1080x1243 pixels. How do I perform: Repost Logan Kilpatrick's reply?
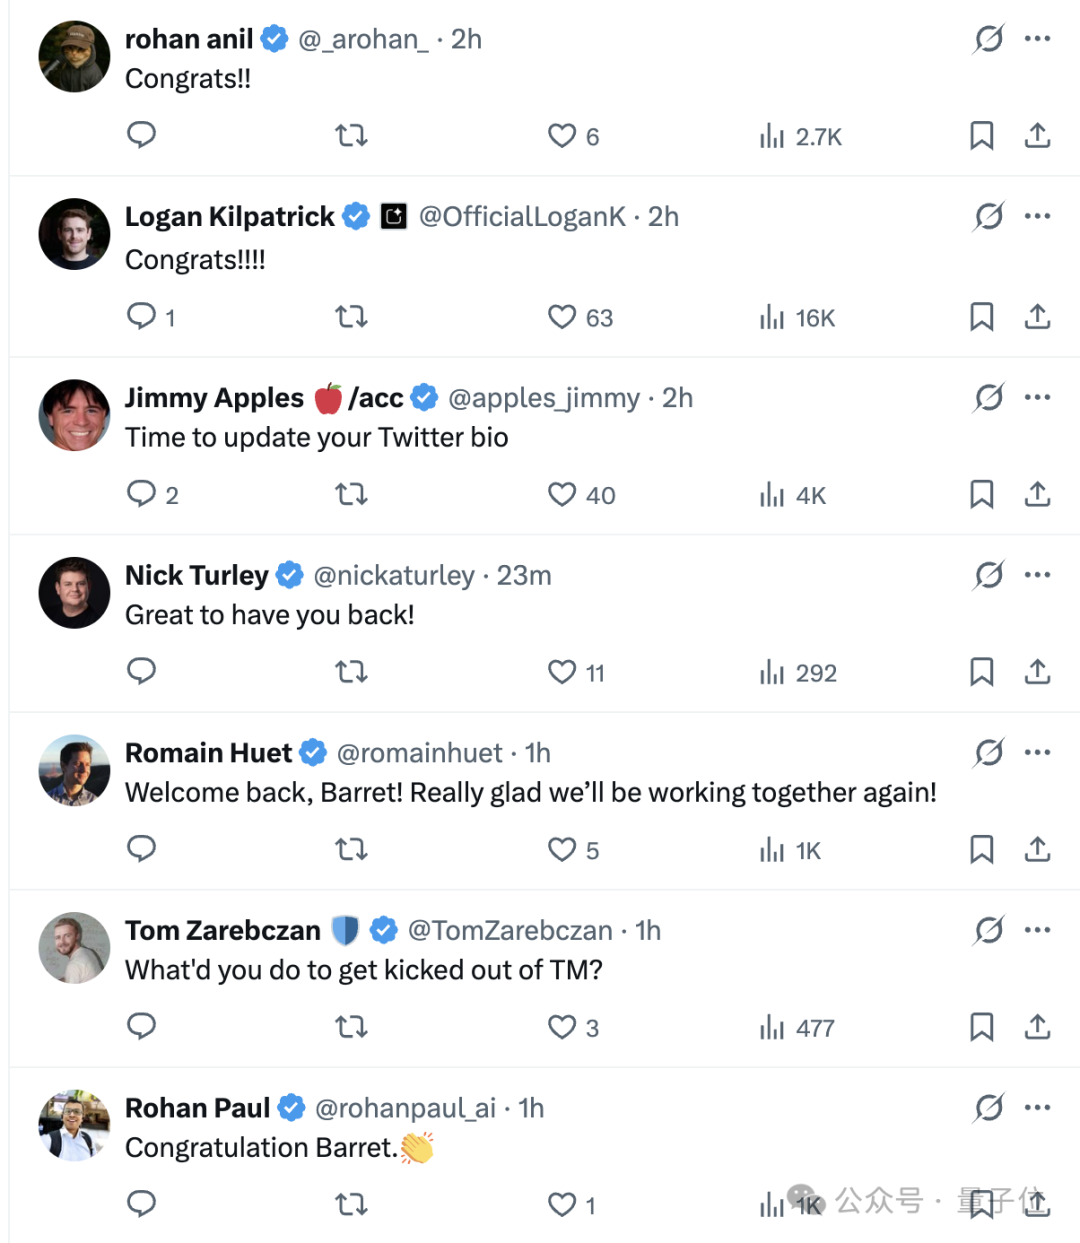point(351,317)
